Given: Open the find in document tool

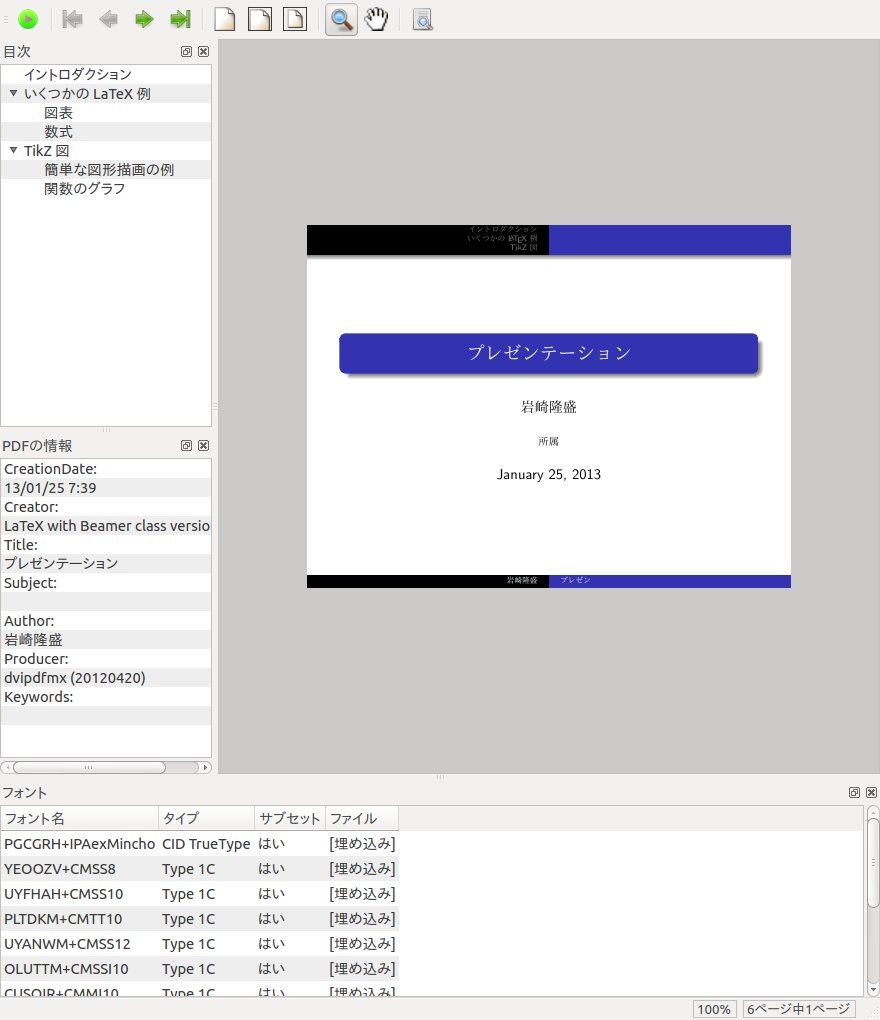Looking at the screenshot, I should coord(423,20).
